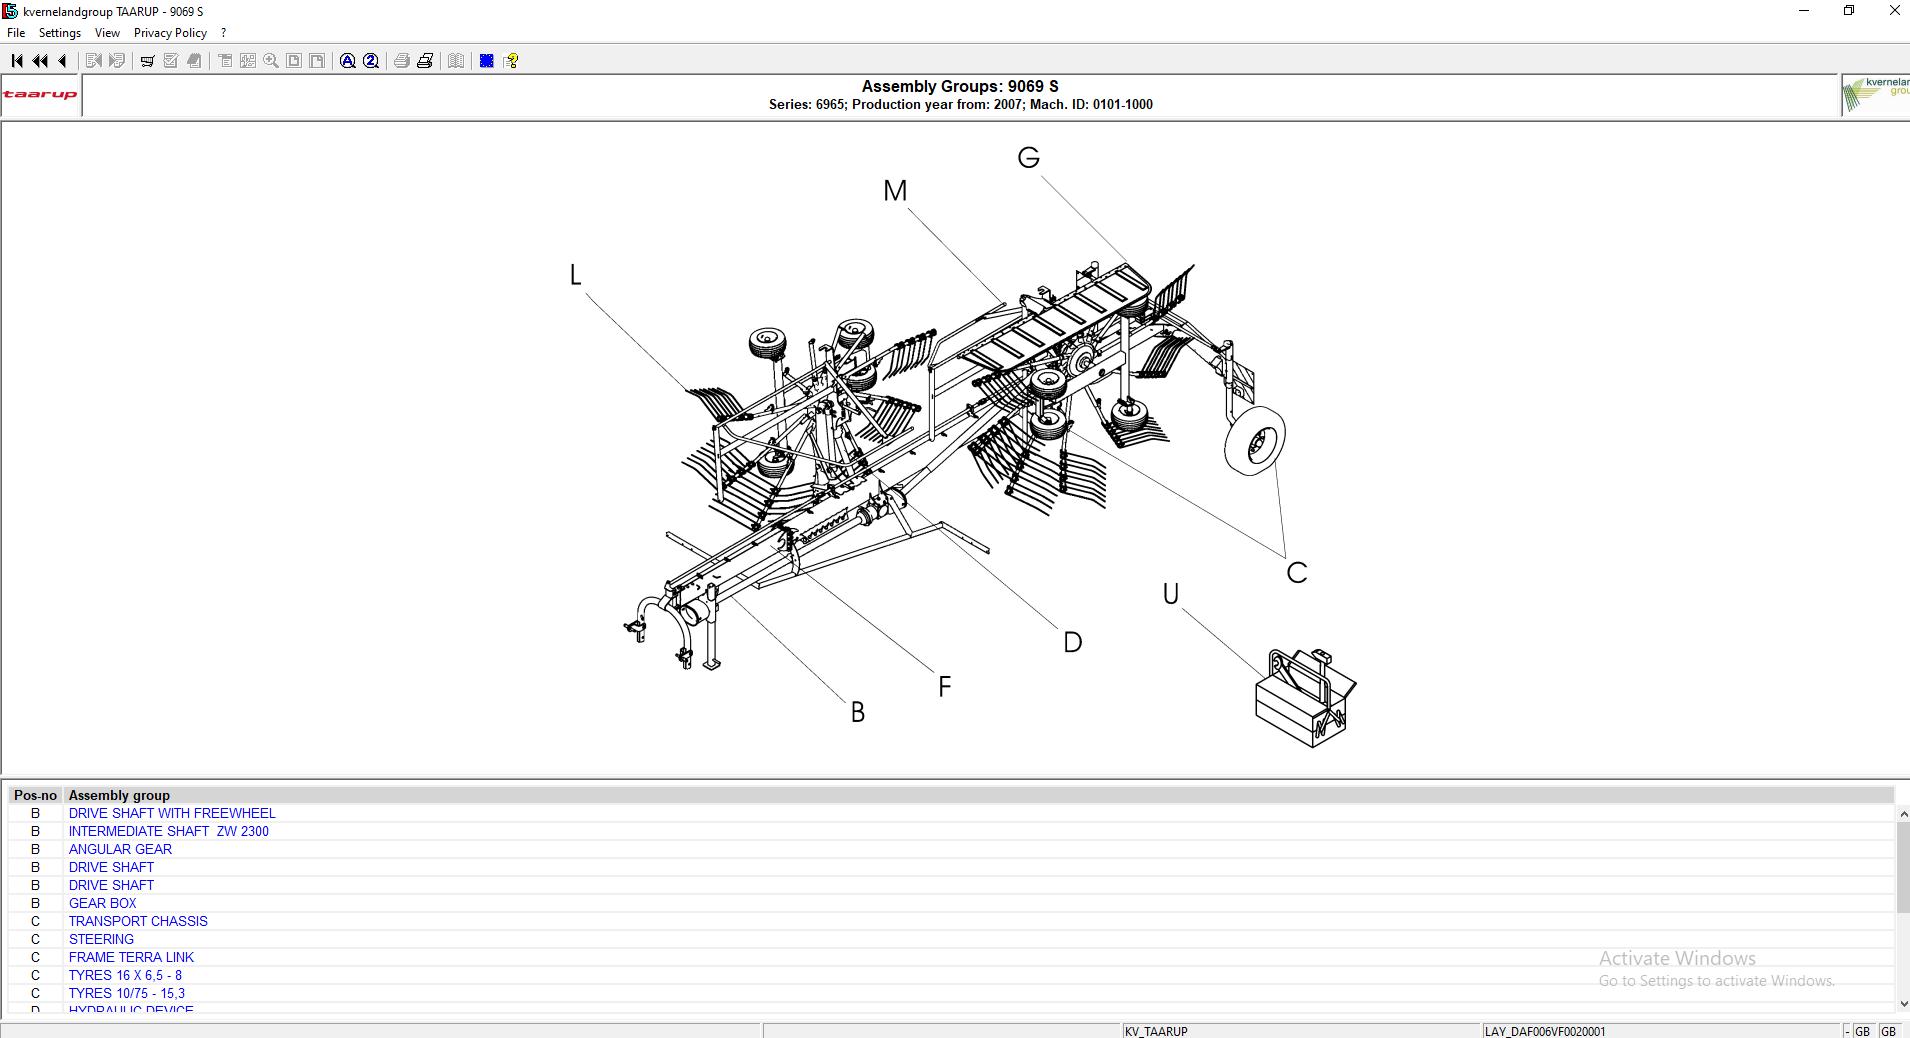Open the Settings menu
1910x1038 pixels.
click(x=59, y=32)
